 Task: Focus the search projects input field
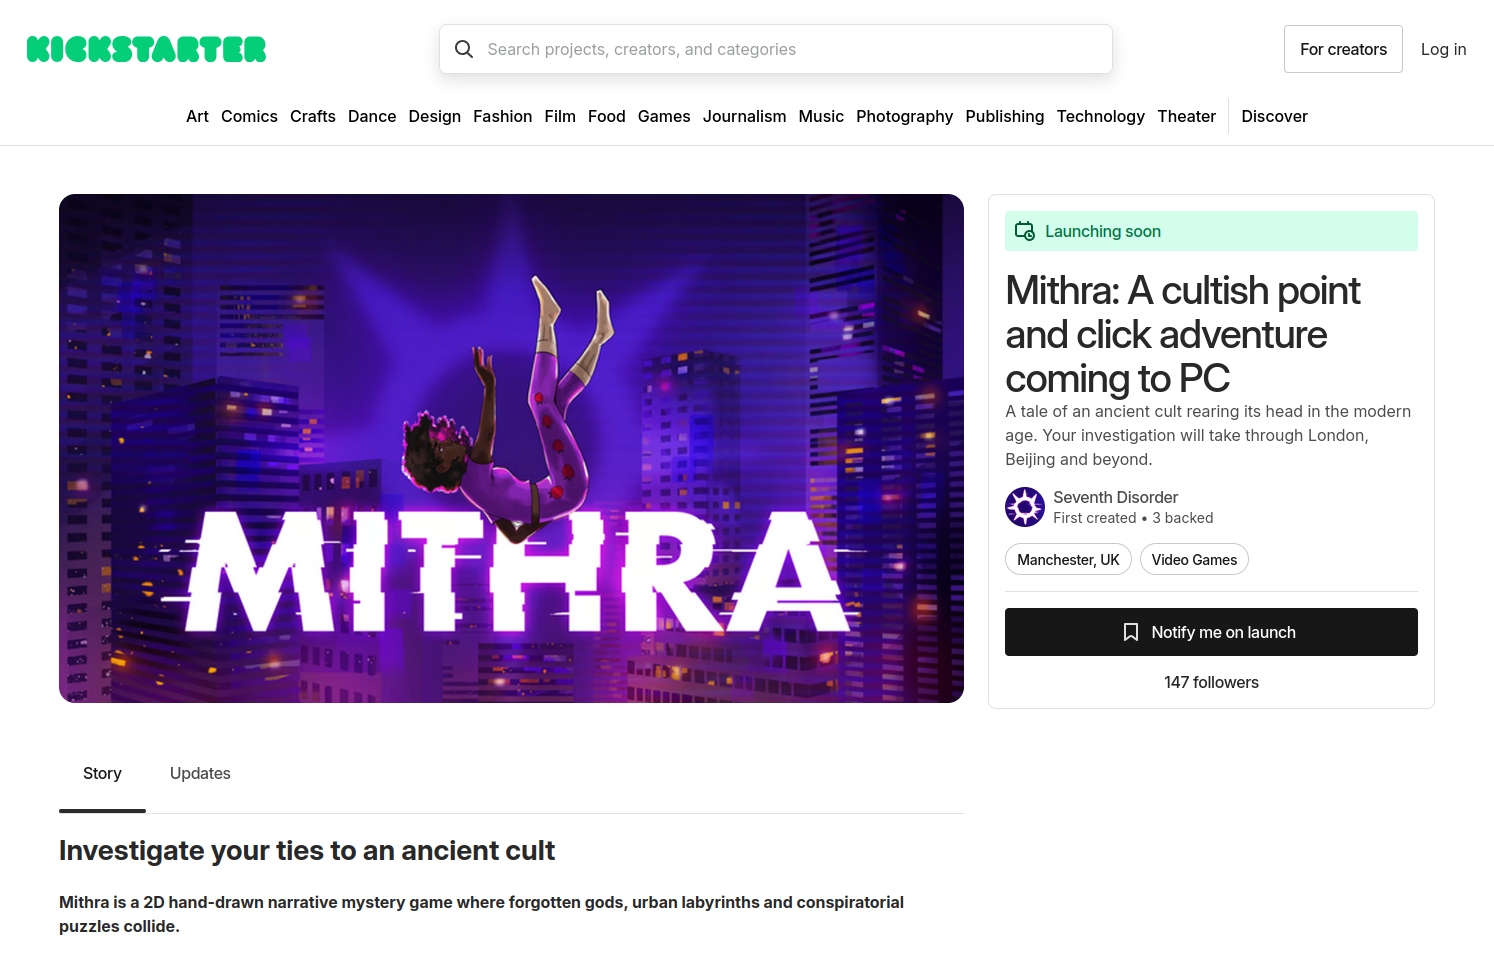790,49
